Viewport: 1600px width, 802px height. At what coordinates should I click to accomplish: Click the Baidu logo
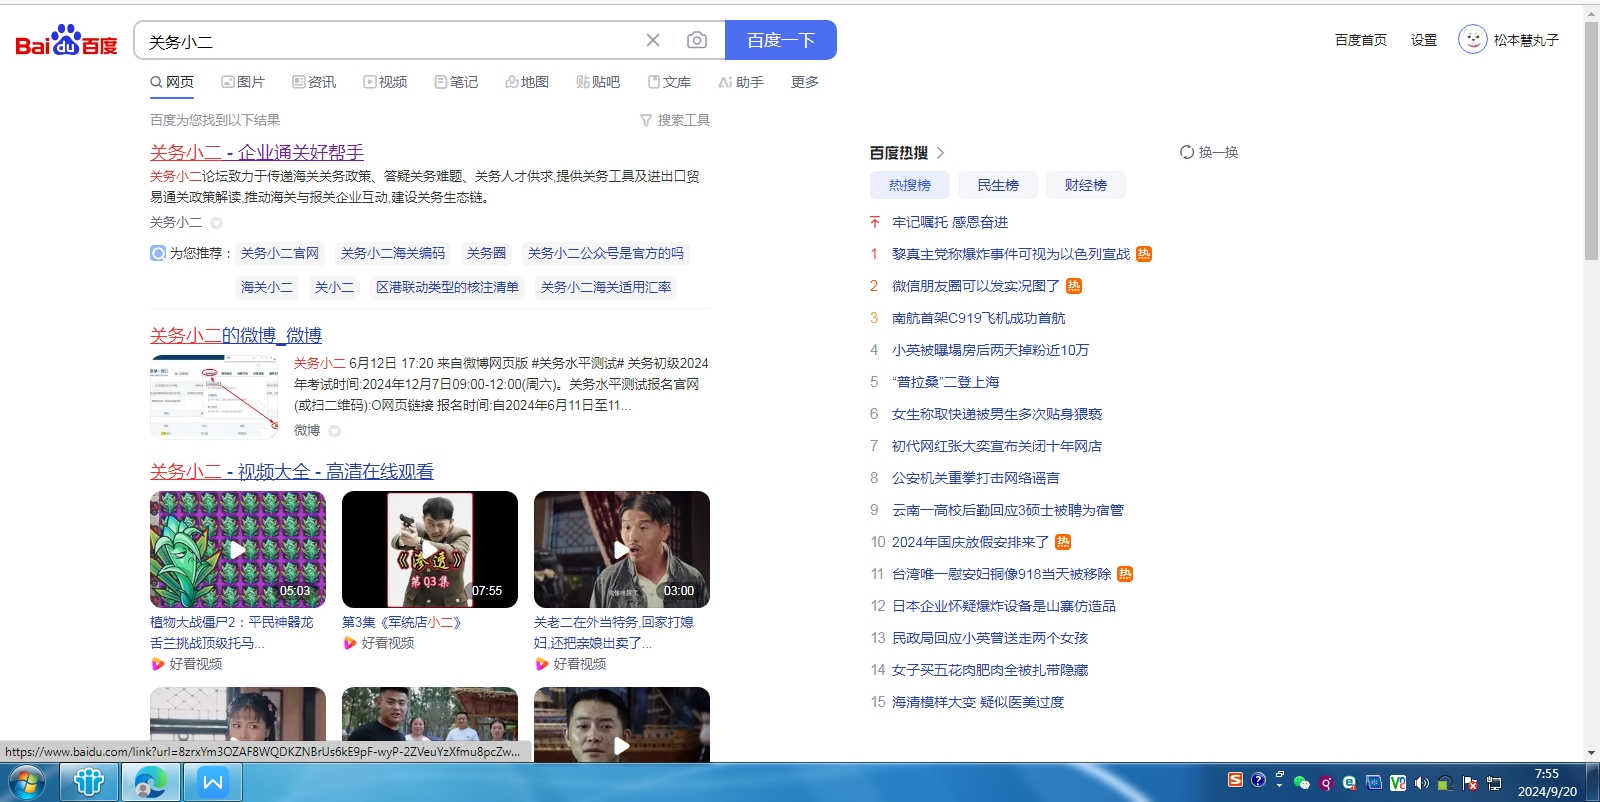pos(66,41)
